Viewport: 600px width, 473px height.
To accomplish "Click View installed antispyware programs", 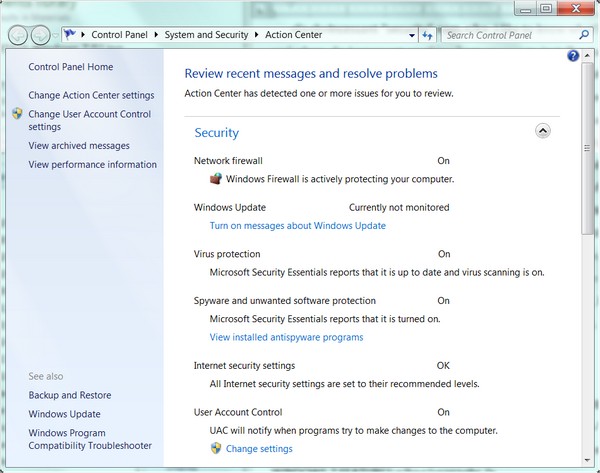I will [286, 338].
